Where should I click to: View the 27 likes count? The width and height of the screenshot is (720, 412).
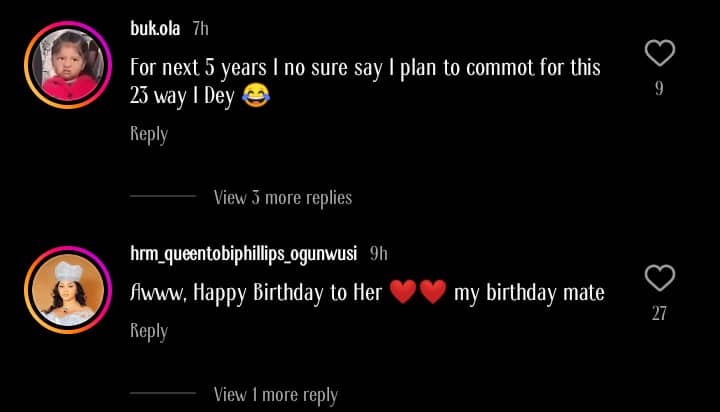coord(659,313)
